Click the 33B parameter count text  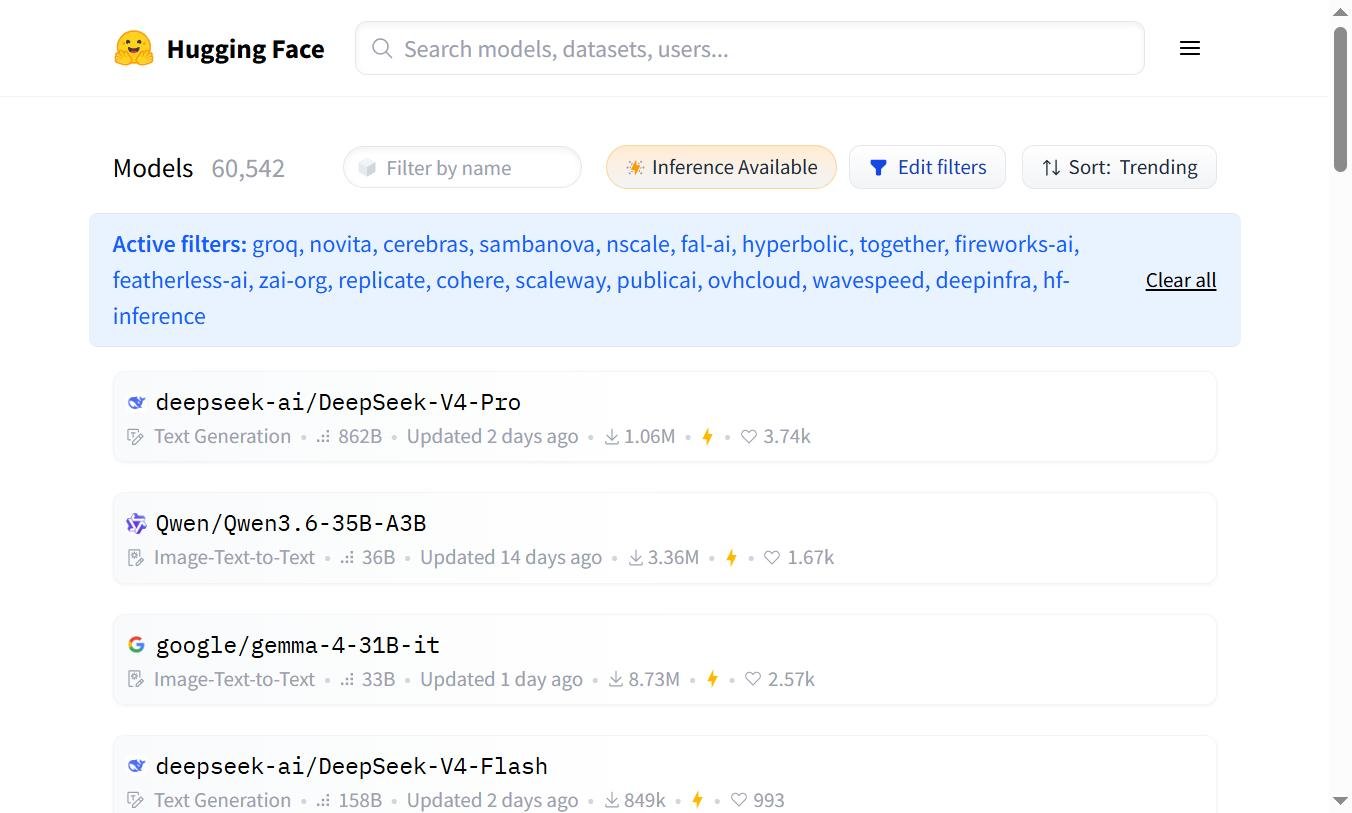(379, 679)
